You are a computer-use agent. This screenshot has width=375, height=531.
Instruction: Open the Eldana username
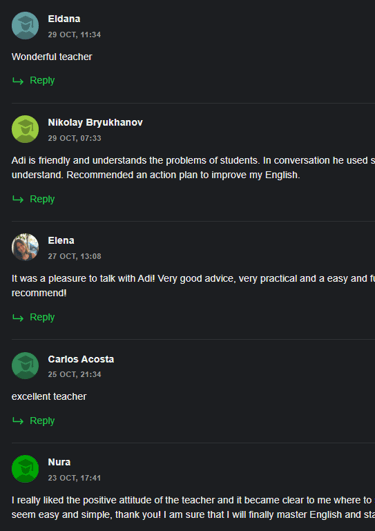click(64, 19)
